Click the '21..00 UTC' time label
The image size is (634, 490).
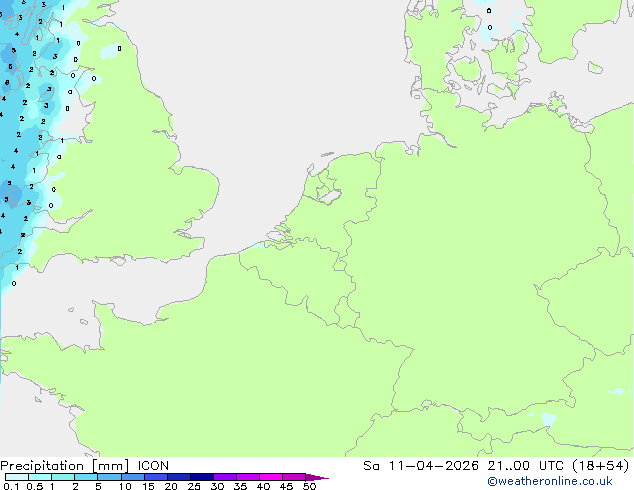click(x=525, y=466)
